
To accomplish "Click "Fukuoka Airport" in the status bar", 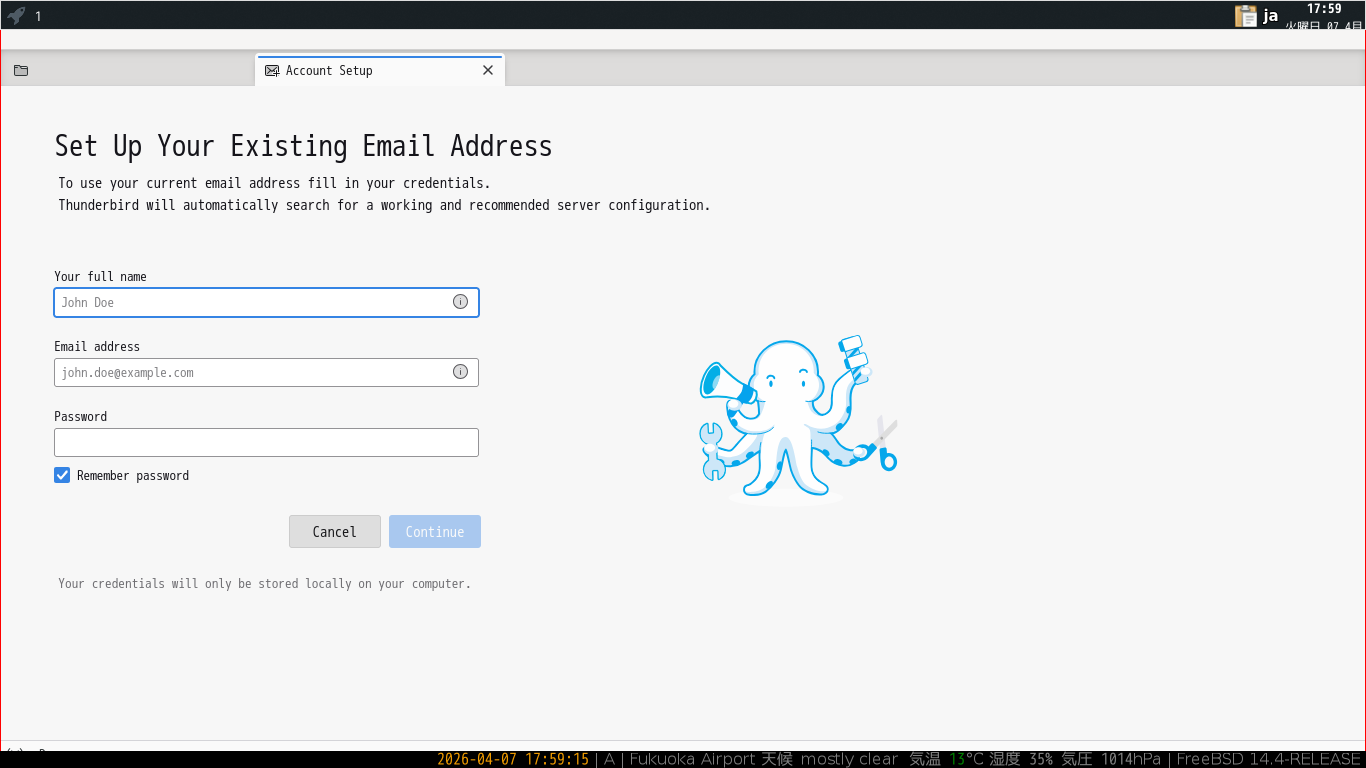I will [x=692, y=759].
